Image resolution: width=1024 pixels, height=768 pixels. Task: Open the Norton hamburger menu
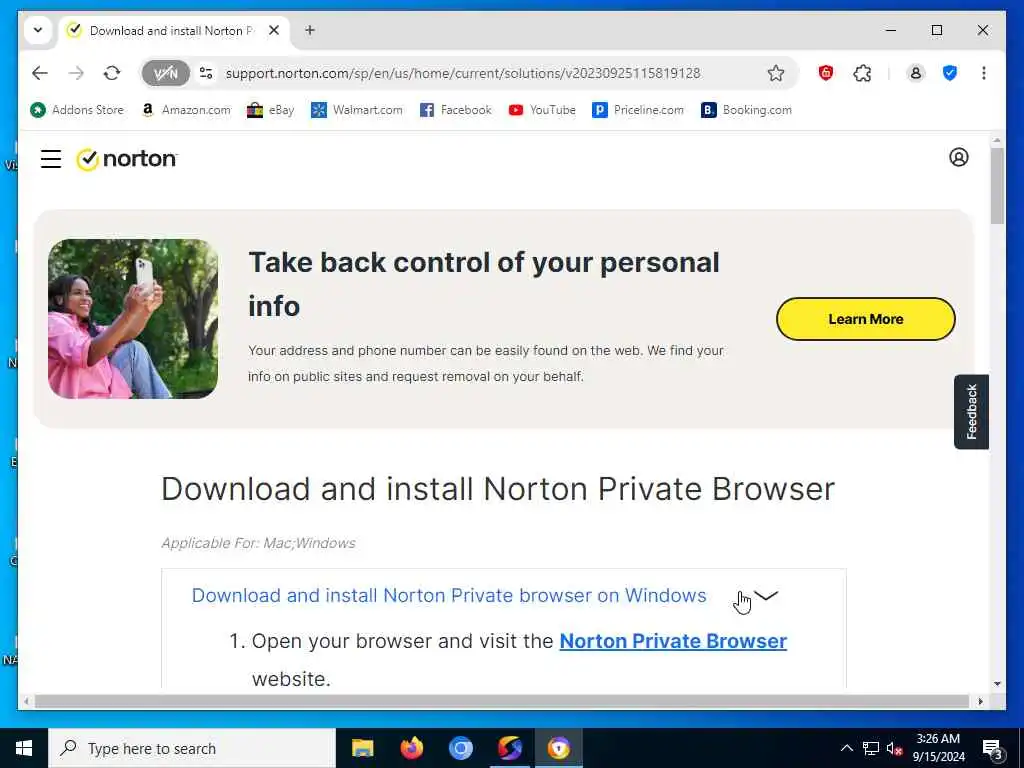pyautogui.click(x=51, y=159)
